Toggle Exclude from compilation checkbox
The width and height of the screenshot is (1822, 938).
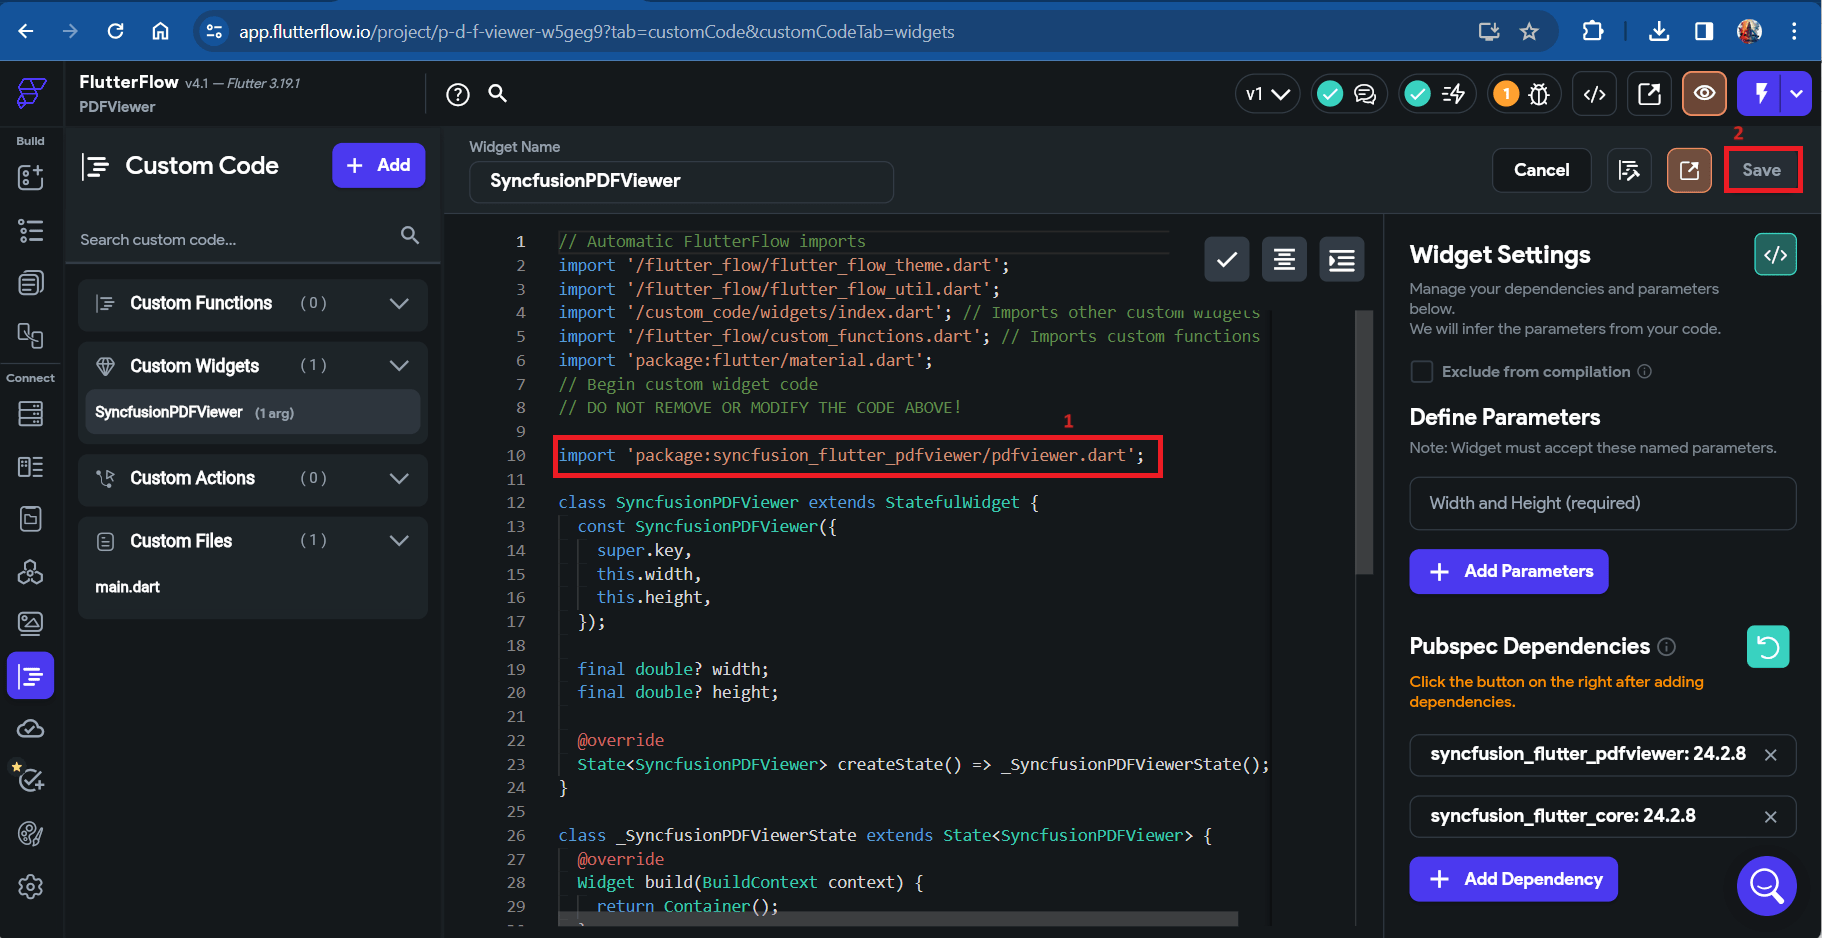[1422, 372]
